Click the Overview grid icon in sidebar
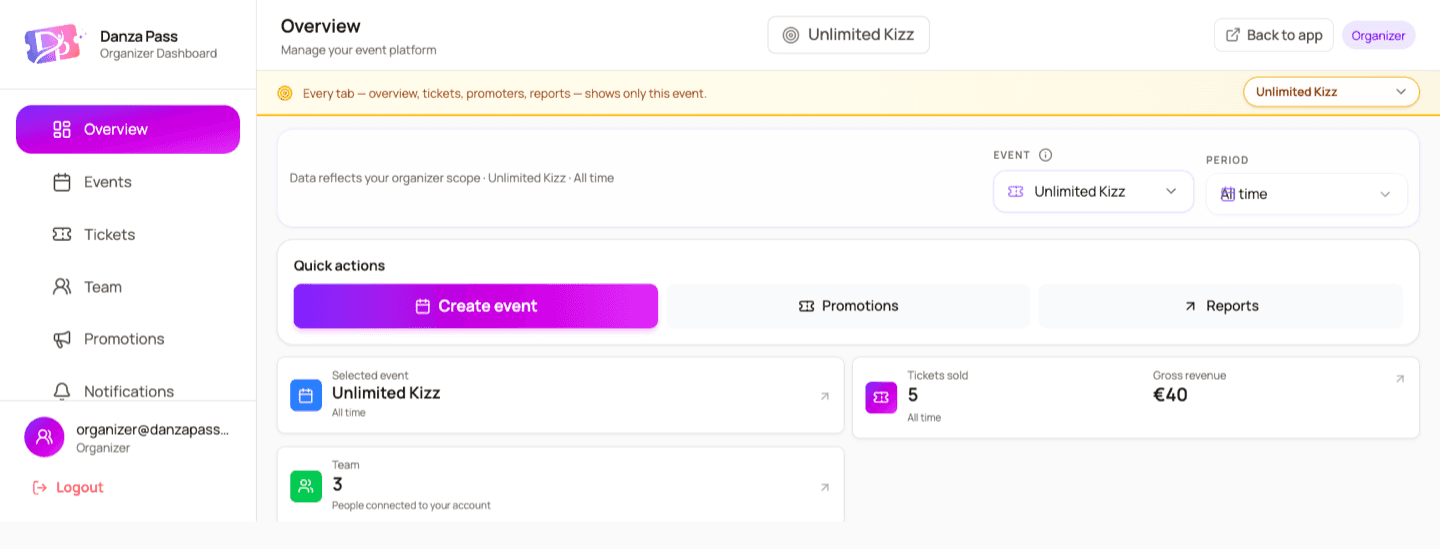 point(62,129)
